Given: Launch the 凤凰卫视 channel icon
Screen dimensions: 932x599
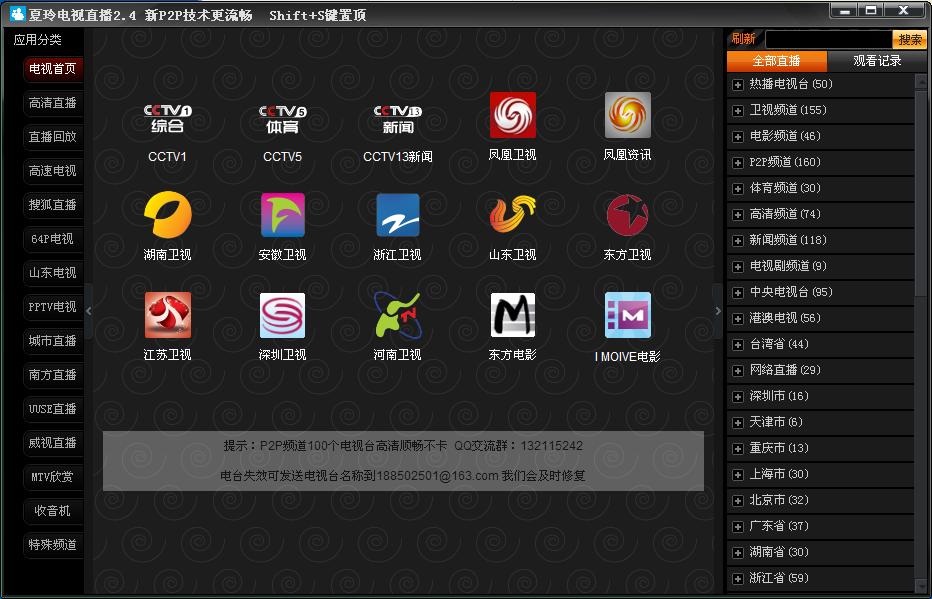Looking at the screenshot, I should (513, 115).
